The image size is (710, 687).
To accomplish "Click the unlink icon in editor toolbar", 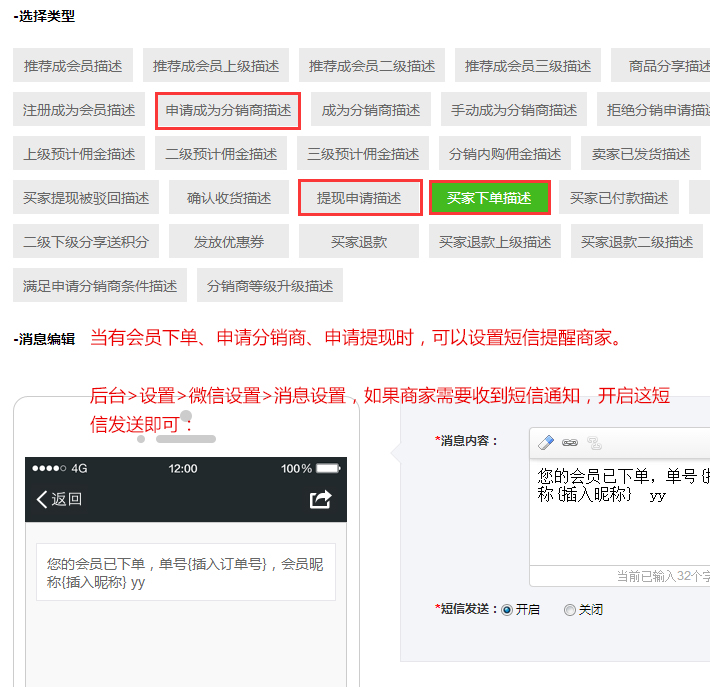I will (593, 442).
